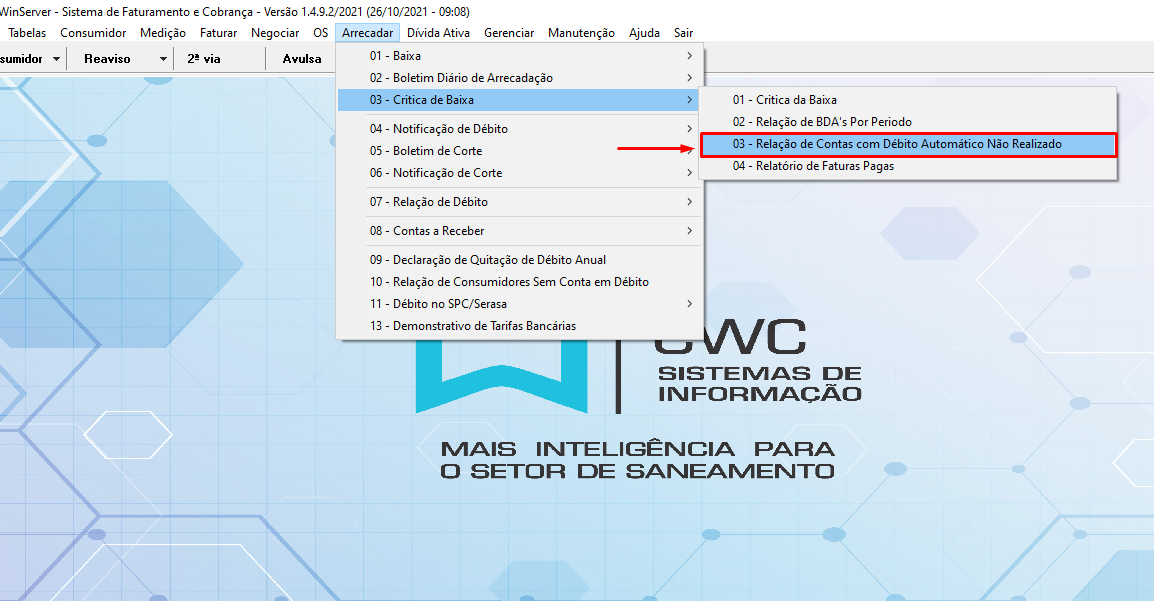Open the Dívida Ativa menu
1154x601 pixels.
[x=438, y=32]
